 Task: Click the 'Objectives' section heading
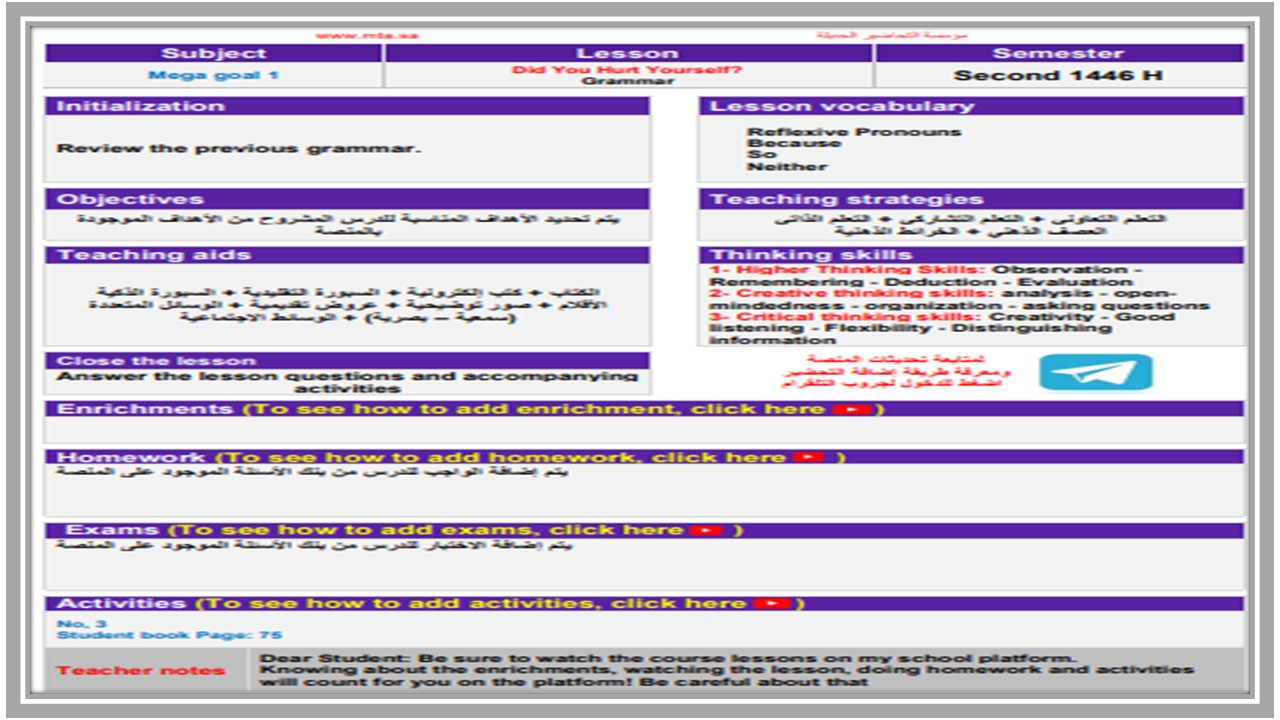[130, 199]
